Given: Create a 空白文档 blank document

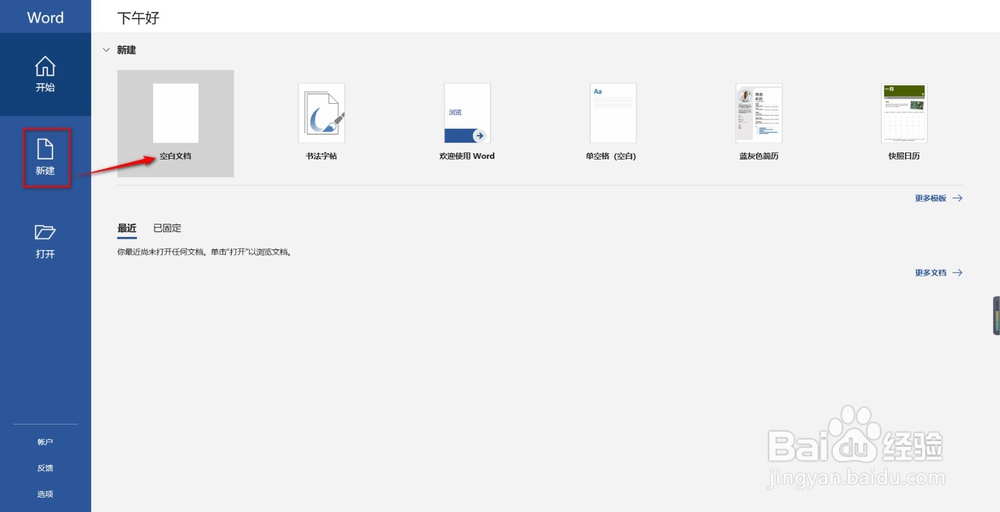Looking at the screenshot, I should click(175, 123).
